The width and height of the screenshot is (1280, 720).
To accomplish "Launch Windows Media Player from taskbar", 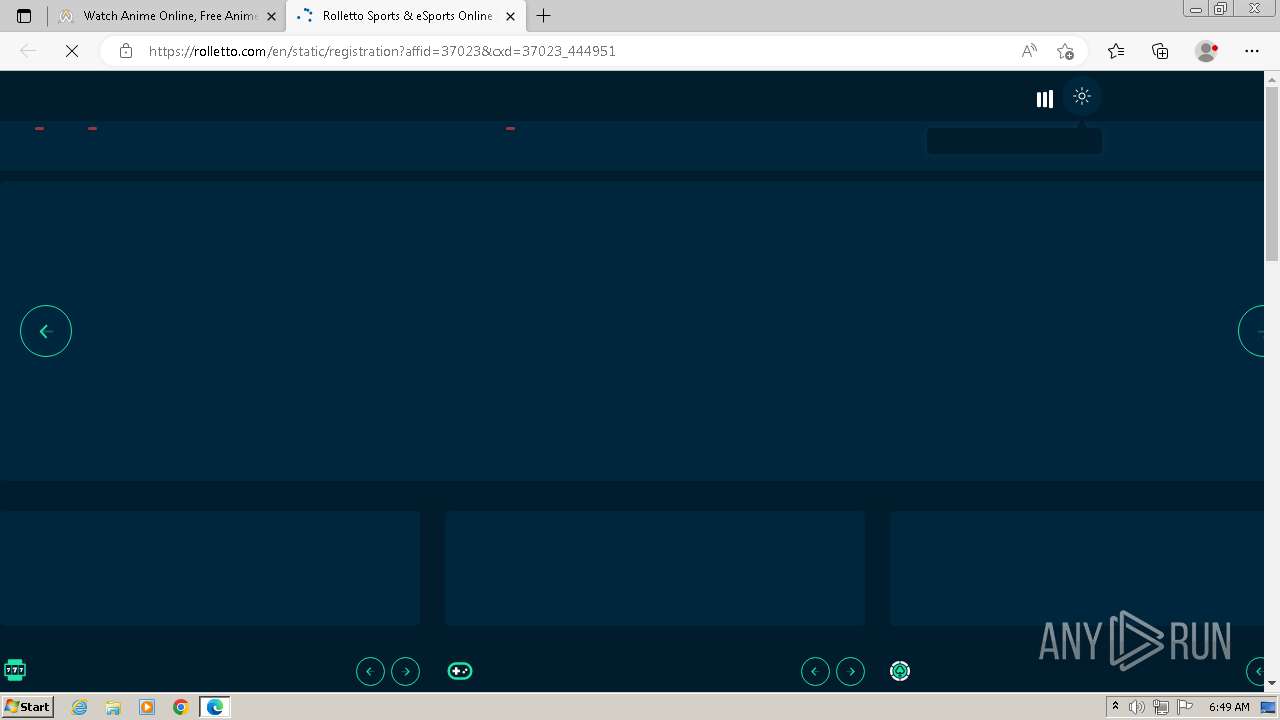I will pyautogui.click(x=147, y=707).
